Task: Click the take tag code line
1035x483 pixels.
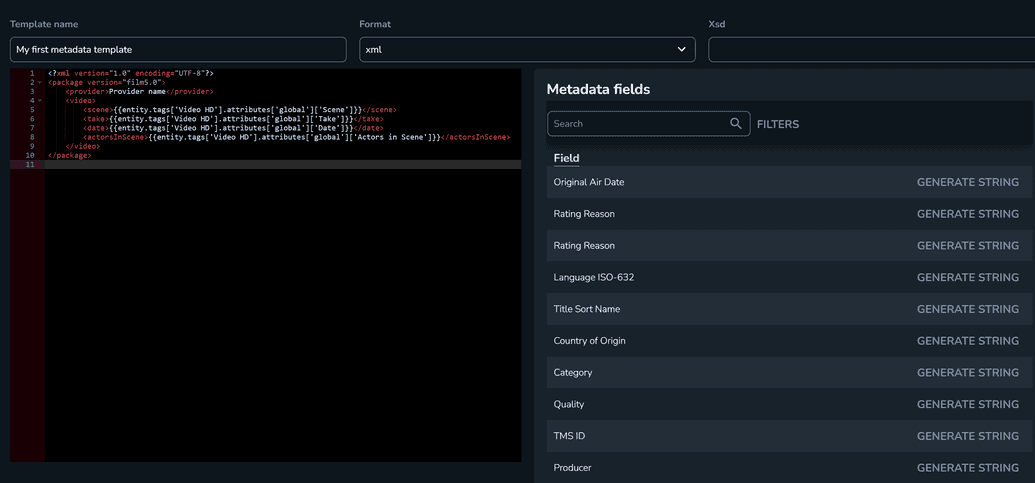Action: pos(233,119)
